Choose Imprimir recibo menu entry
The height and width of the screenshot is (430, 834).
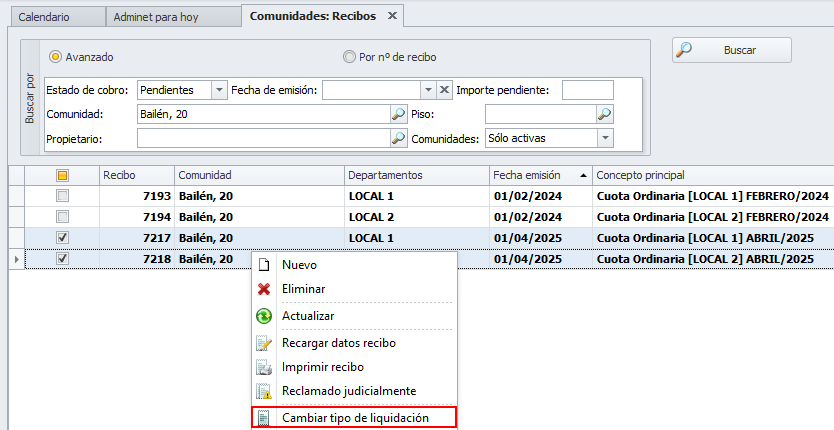point(354,367)
